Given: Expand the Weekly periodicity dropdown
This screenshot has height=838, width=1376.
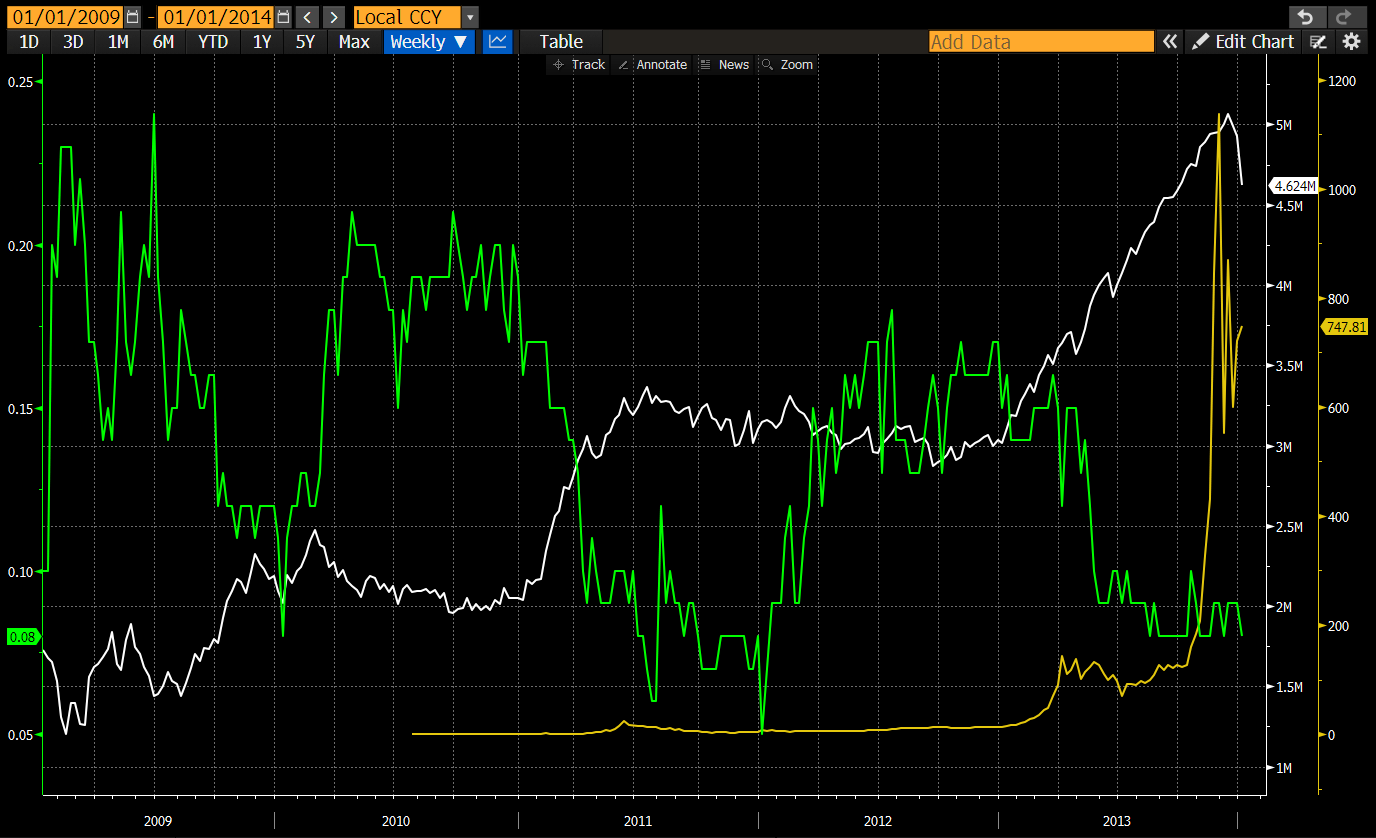Looking at the screenshot, I should point(429,41).
